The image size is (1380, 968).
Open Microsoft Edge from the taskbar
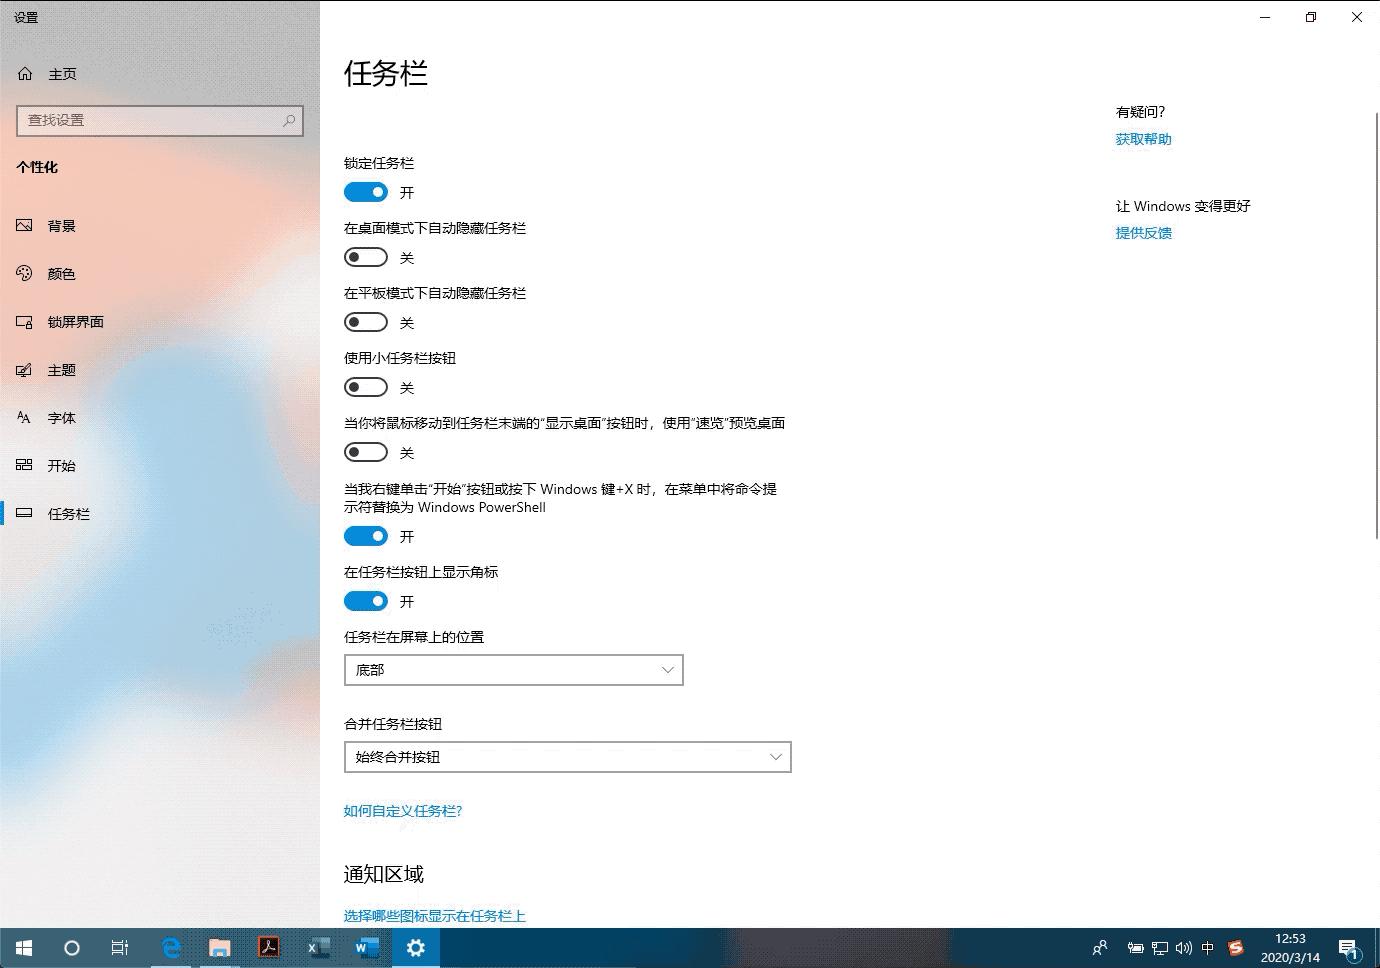point(171,947)
